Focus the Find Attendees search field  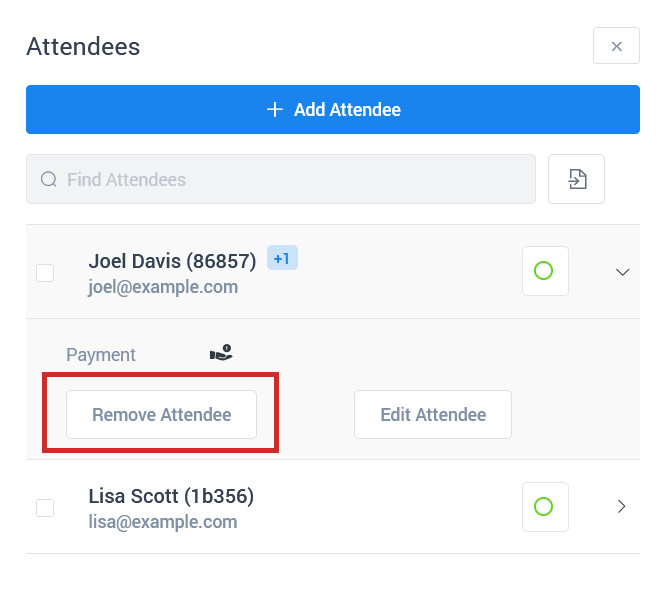281,179
